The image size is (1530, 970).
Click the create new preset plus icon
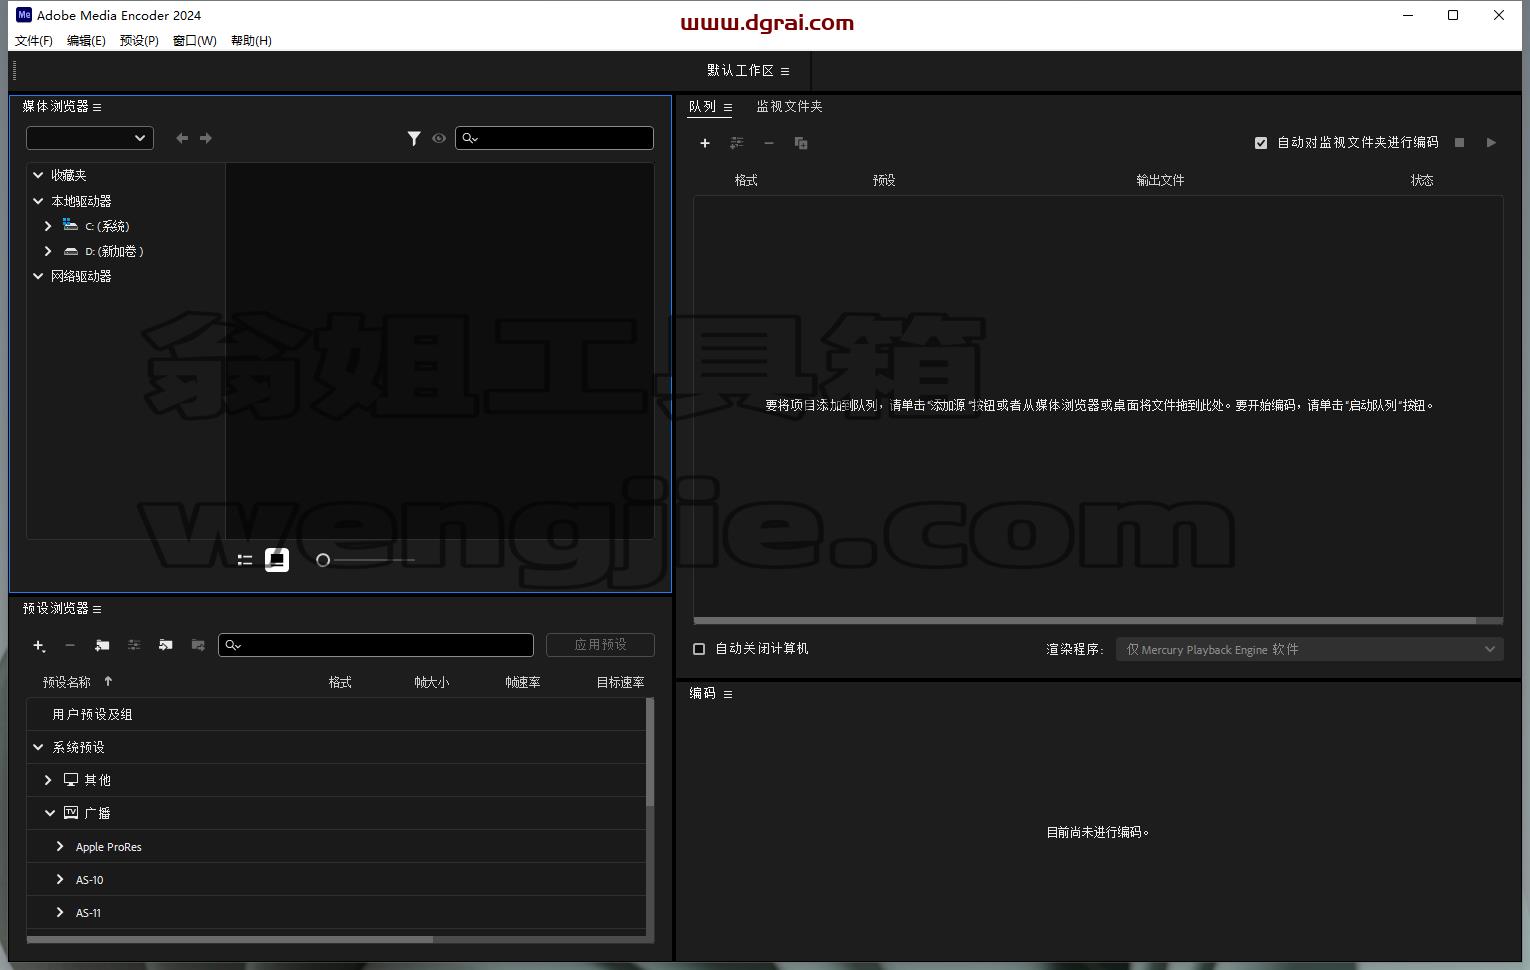[39, 646]
